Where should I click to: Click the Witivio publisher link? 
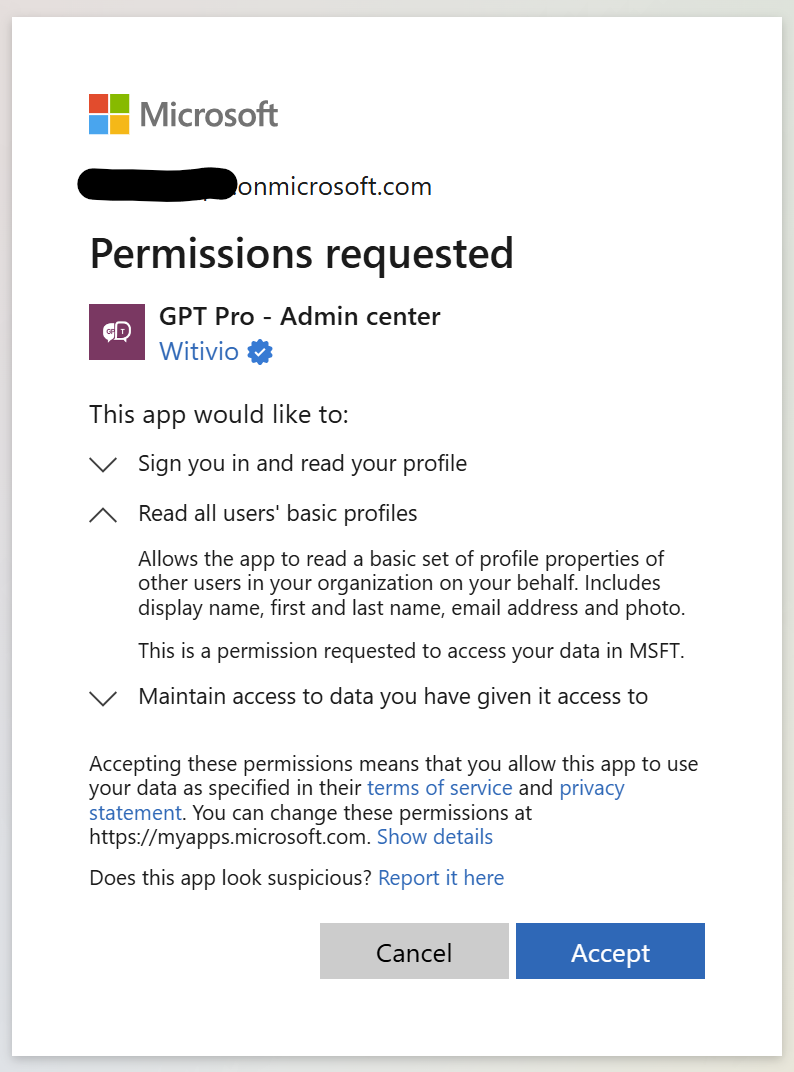pyautogui.click(x=199, y=351)
